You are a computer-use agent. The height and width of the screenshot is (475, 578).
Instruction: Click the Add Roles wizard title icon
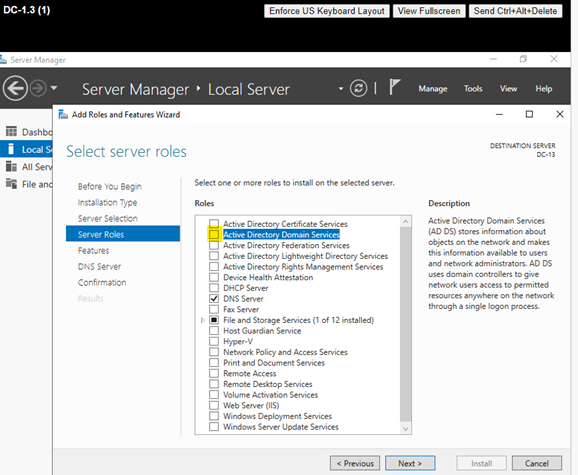coord(63,115)
